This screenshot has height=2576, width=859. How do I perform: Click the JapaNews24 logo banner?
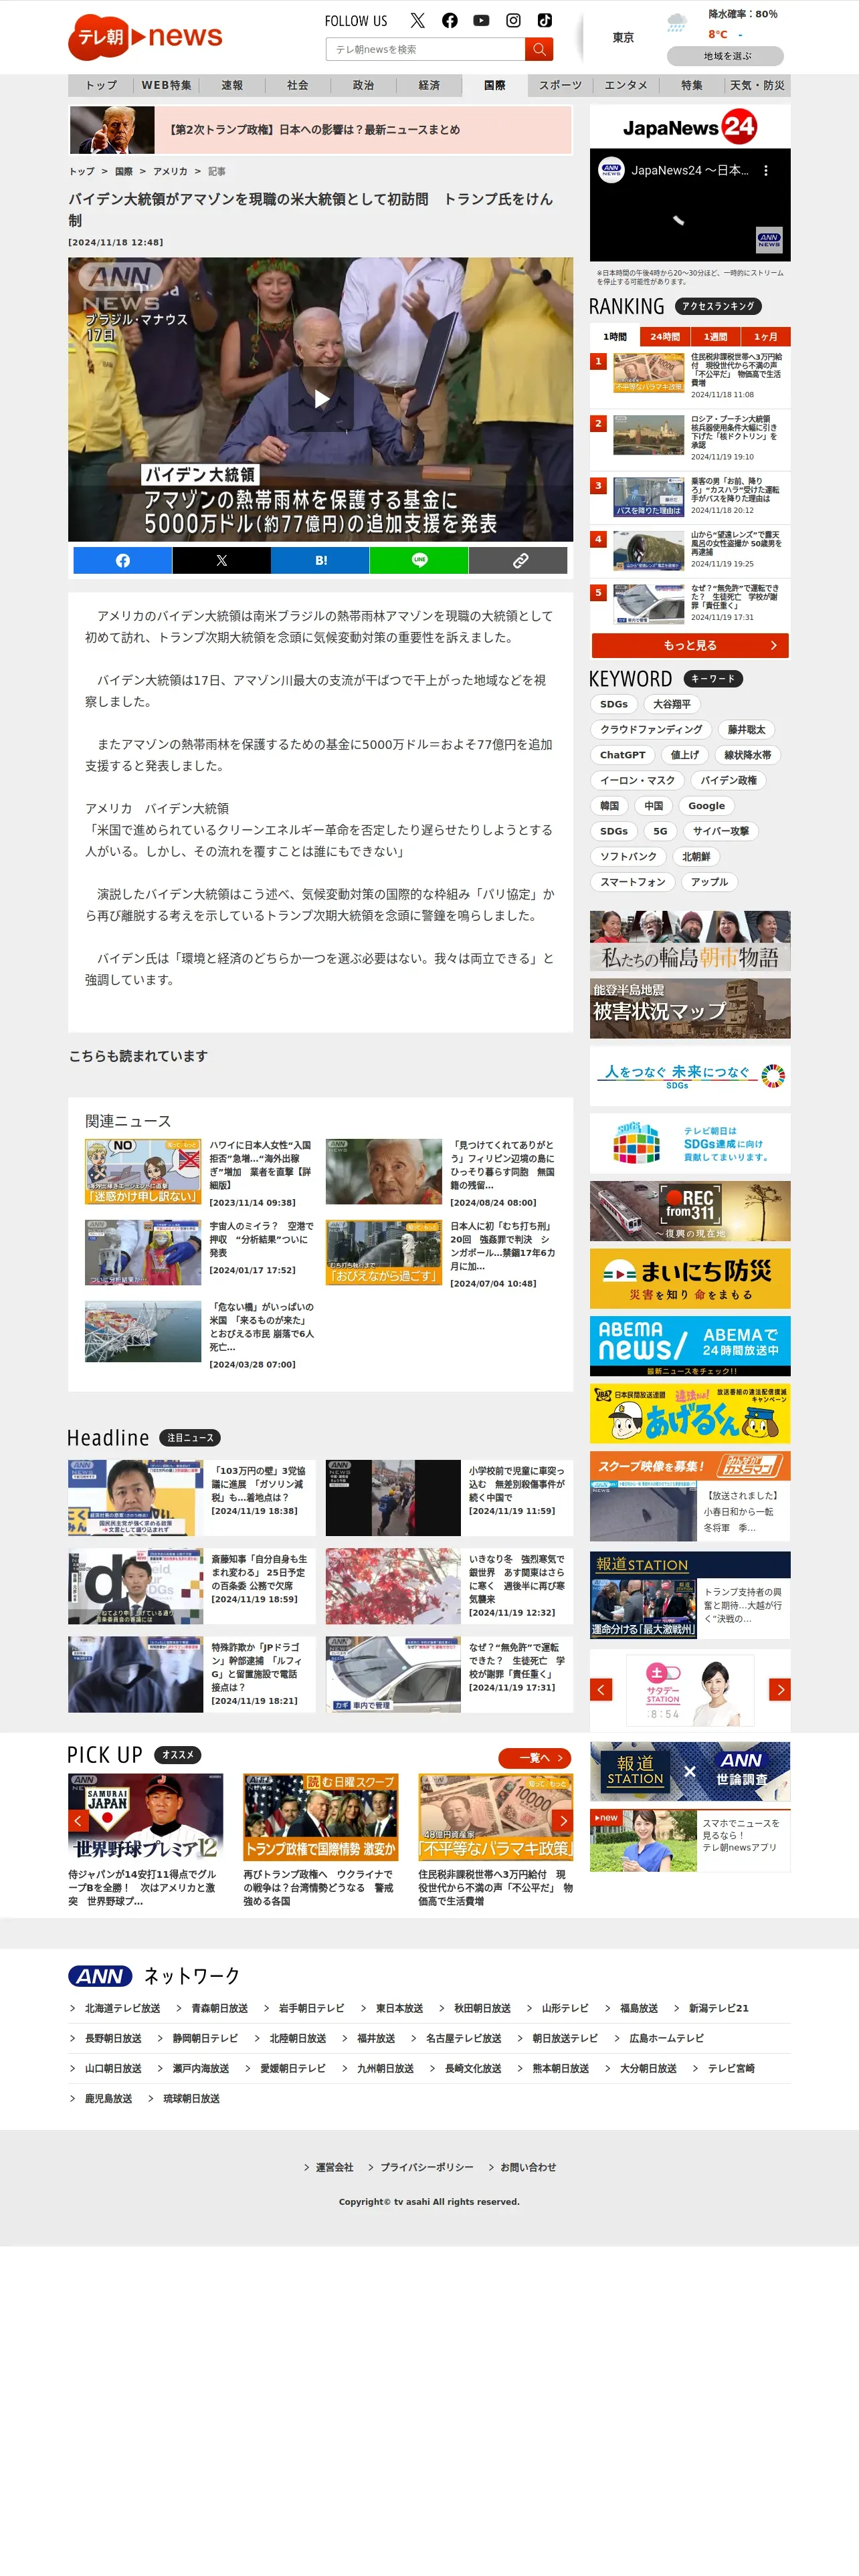click(x=690, y=127)
